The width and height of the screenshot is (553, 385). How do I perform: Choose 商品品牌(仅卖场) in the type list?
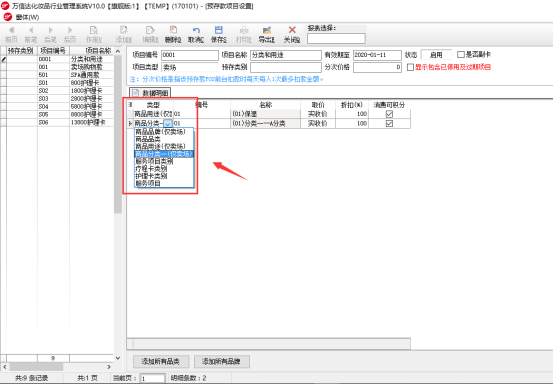pyautogui.click(x=160, y=132)
